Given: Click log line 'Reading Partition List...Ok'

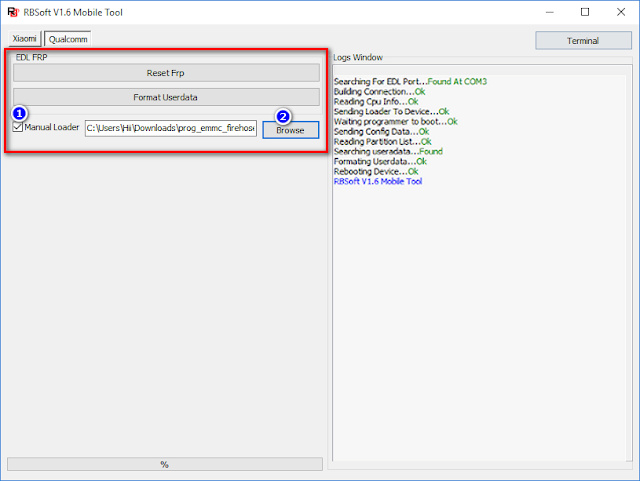Looking at the screenshot, I should pyautogui.click(x=382, y=141).
